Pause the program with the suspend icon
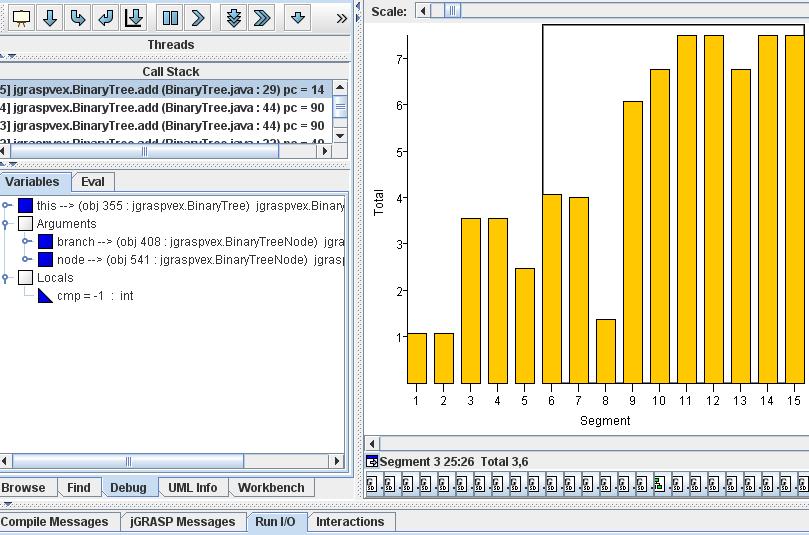 click(x=170, y=18)
